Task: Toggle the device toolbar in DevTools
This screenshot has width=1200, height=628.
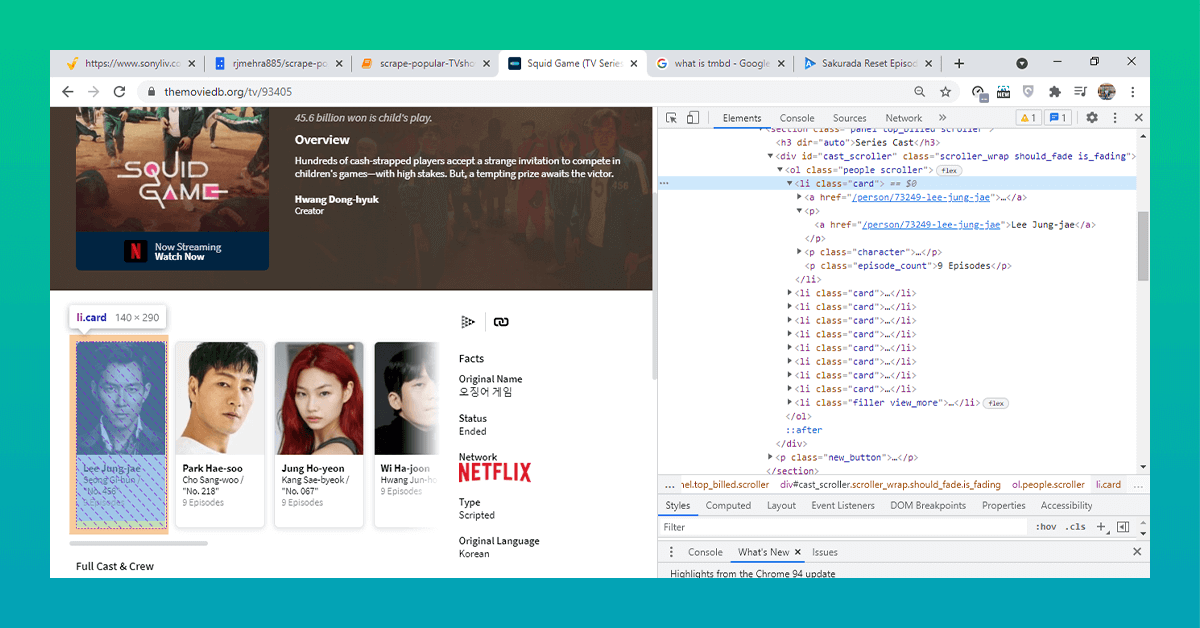Action: (x=692, y=118)
